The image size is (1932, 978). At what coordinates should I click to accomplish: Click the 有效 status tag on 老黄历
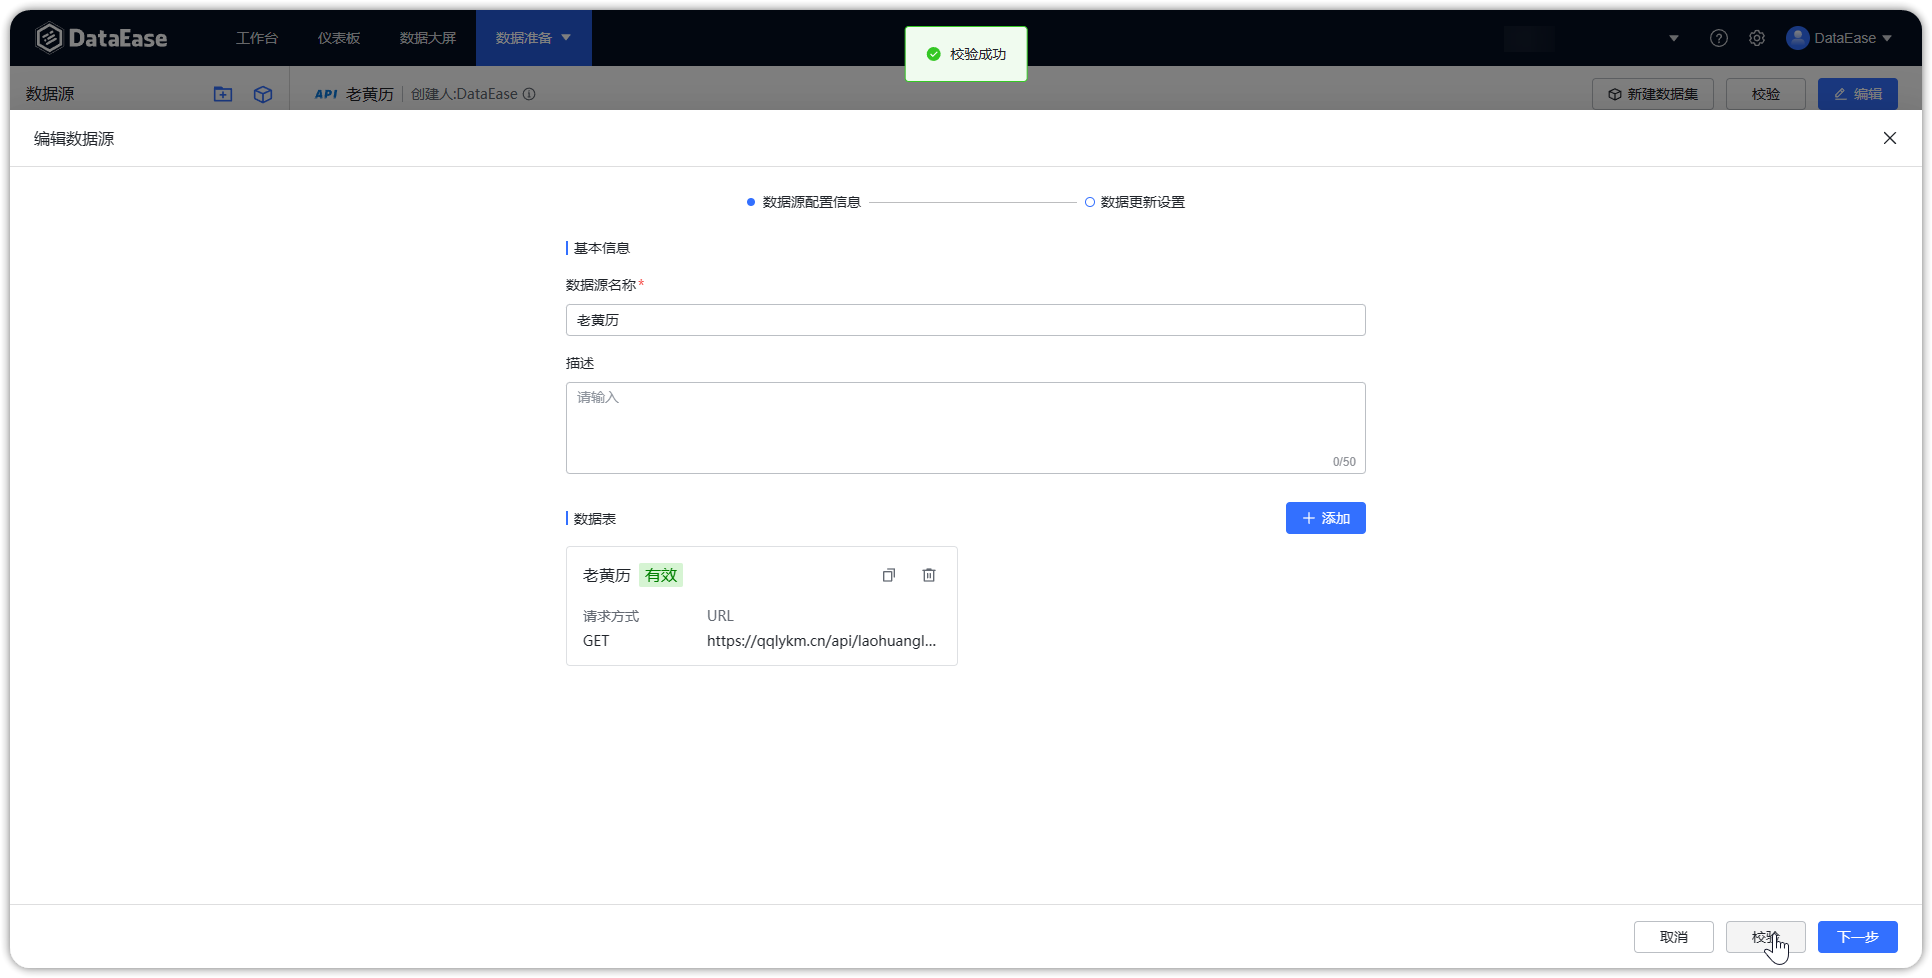pyautogui.click(x=660, y=575)
